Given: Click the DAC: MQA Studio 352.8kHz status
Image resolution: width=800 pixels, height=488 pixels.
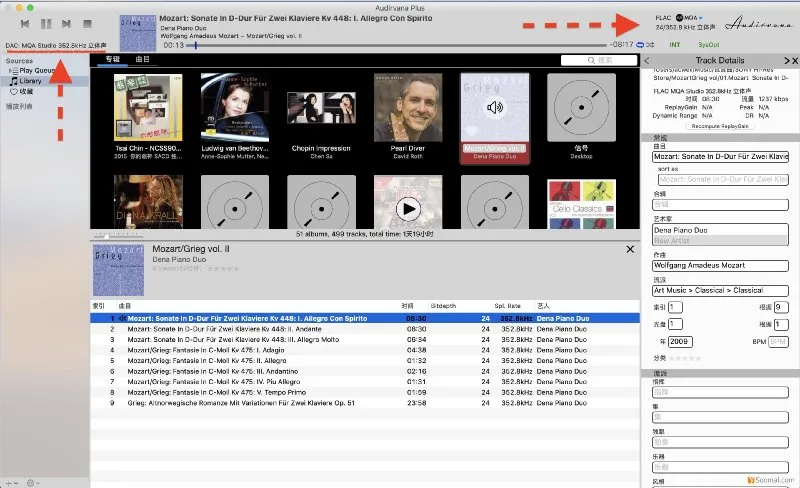Looking at the screenshot, I should click(56, 45).
